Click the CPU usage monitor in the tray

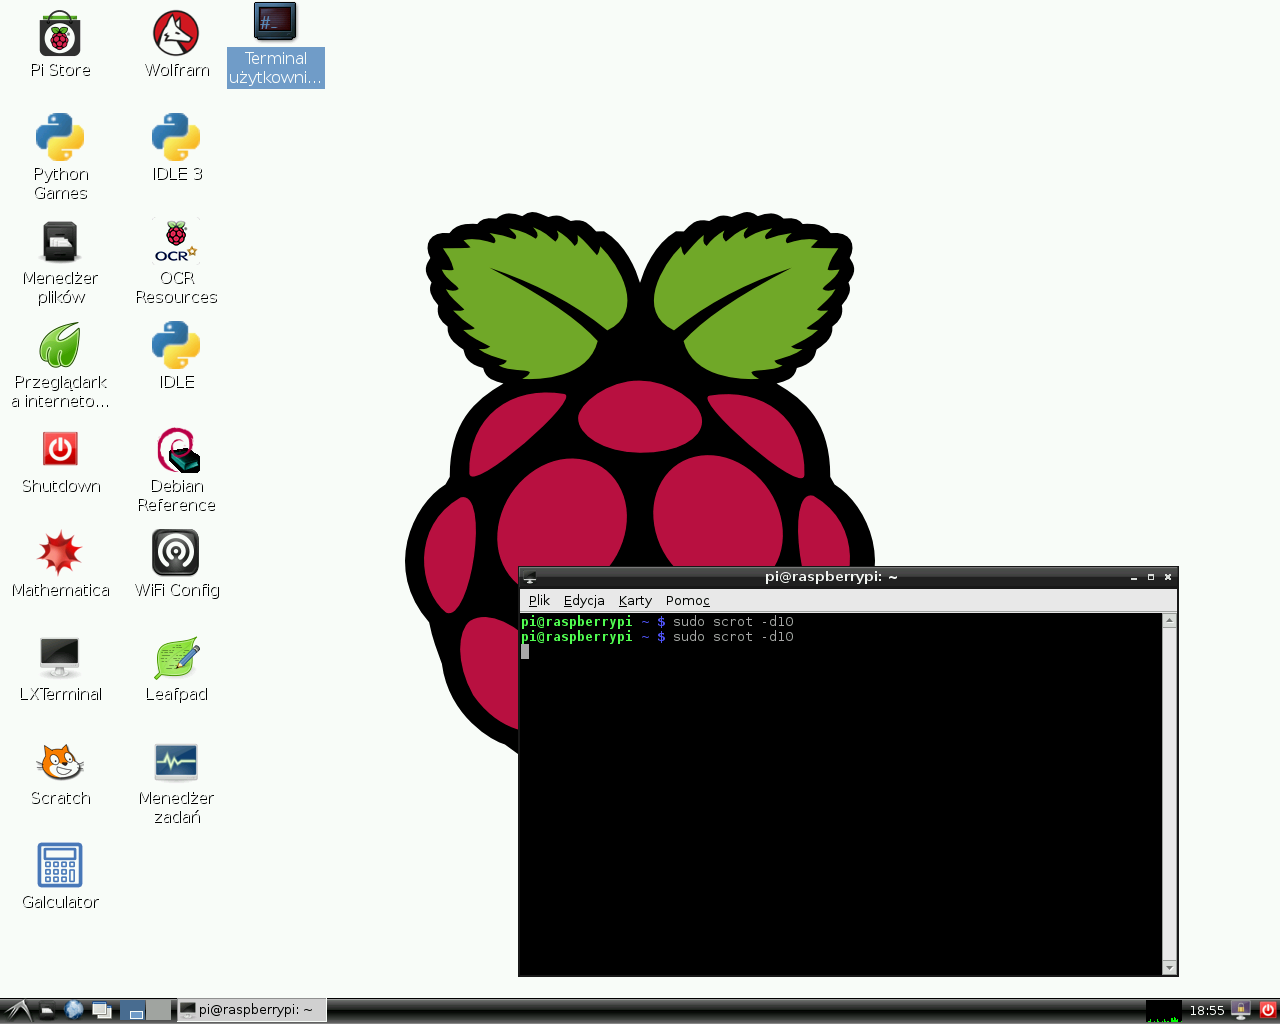pyautogui.click(x=1163, y=1011)
